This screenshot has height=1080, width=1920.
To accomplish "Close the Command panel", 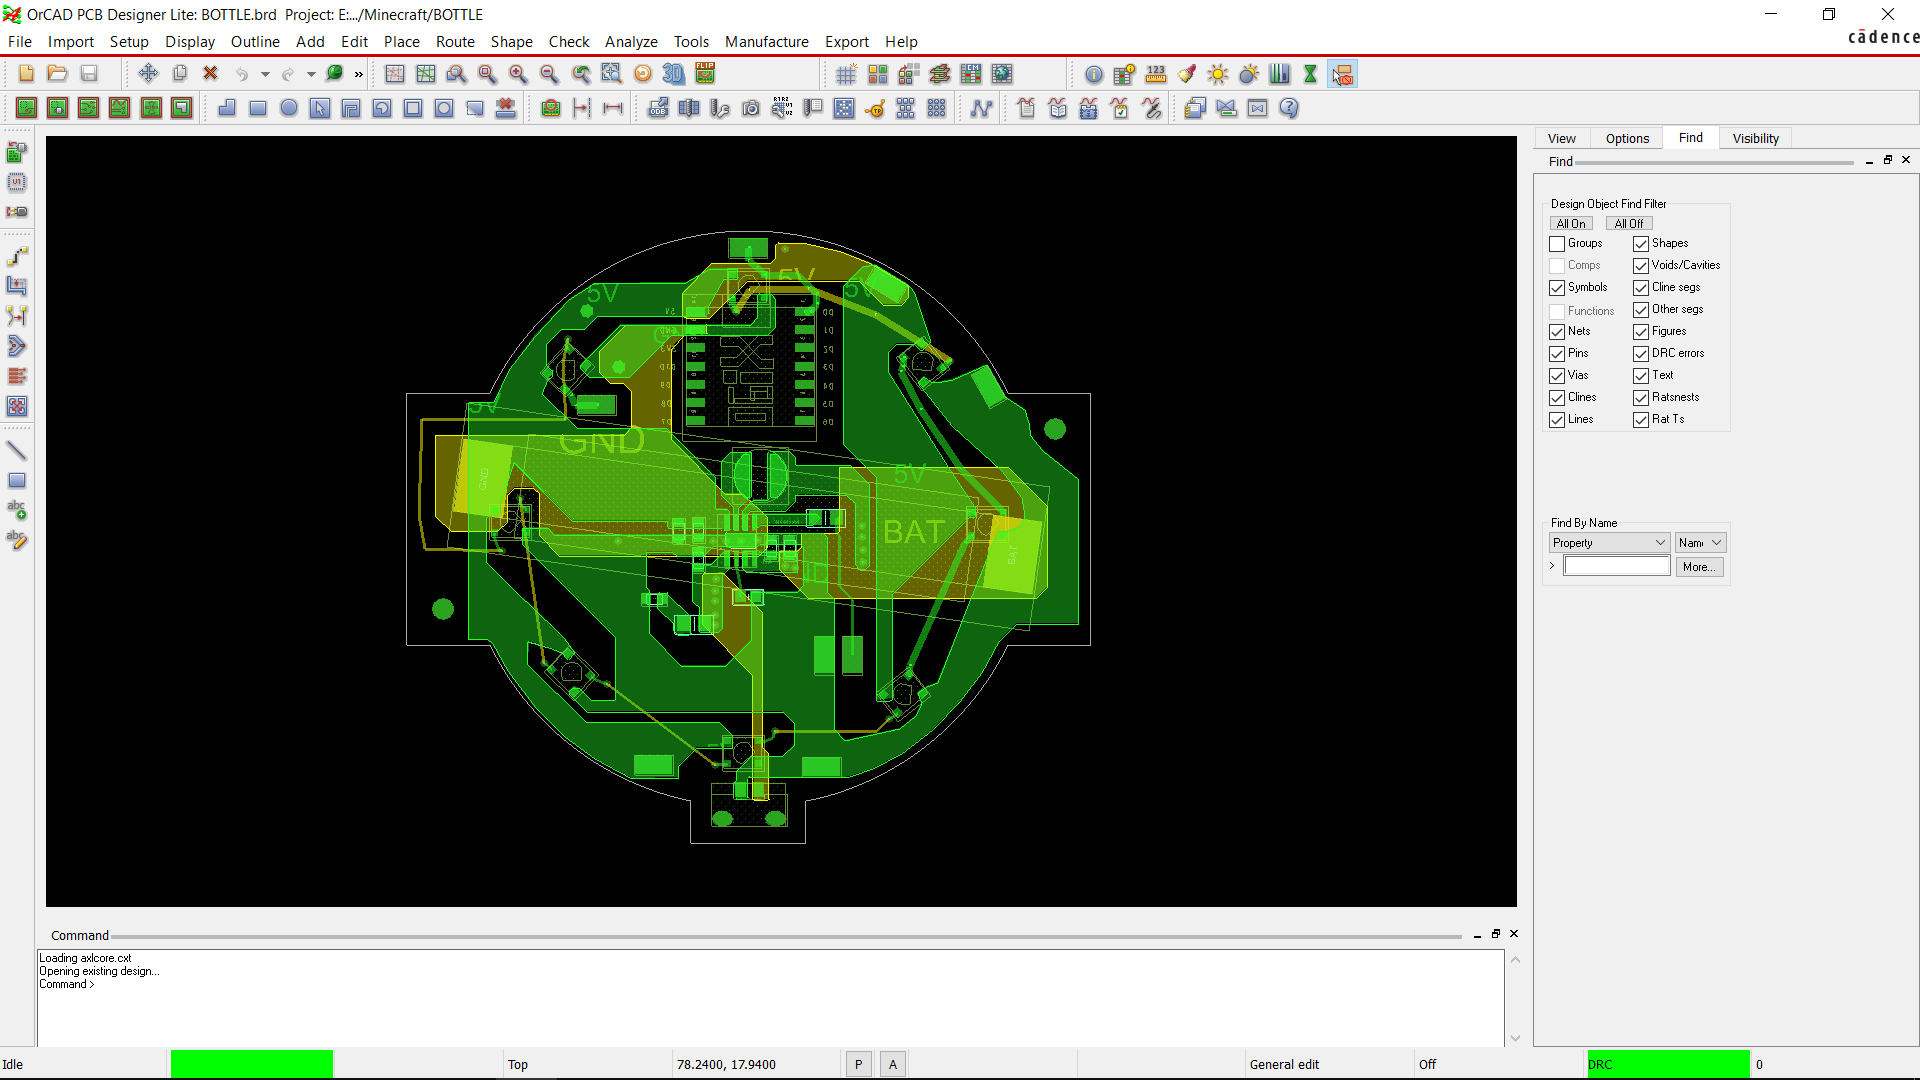I will pyautogui.click(x=1514, y=934).
